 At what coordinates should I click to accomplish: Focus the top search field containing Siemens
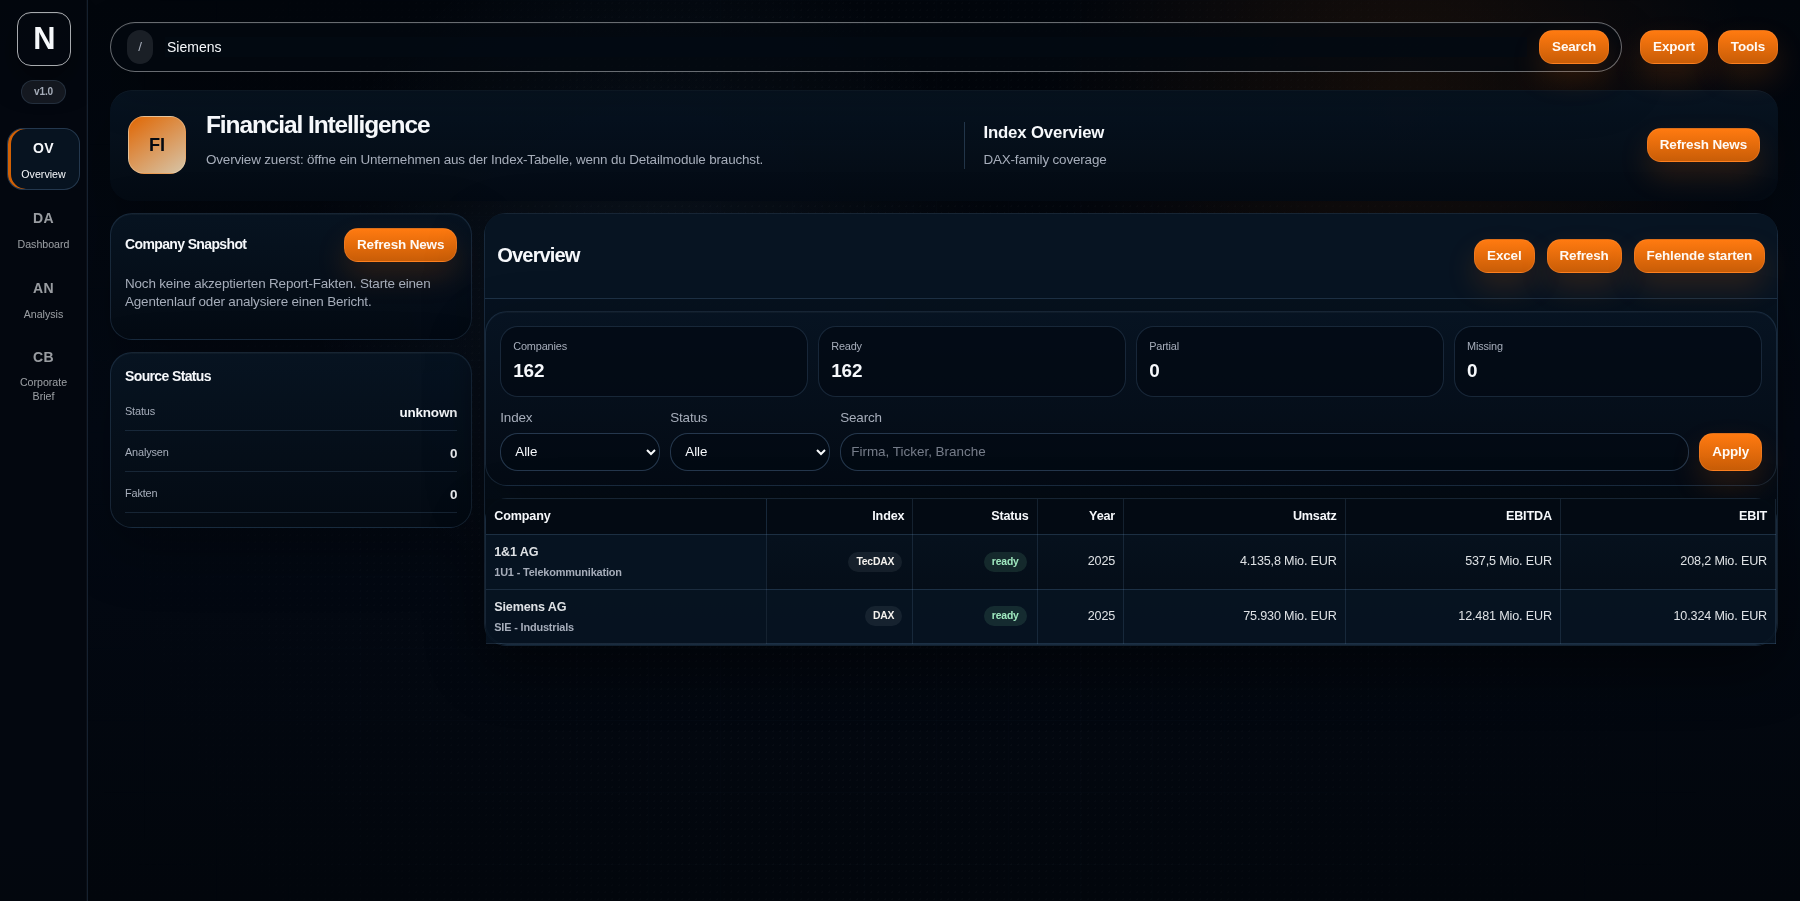pos(845,47)
